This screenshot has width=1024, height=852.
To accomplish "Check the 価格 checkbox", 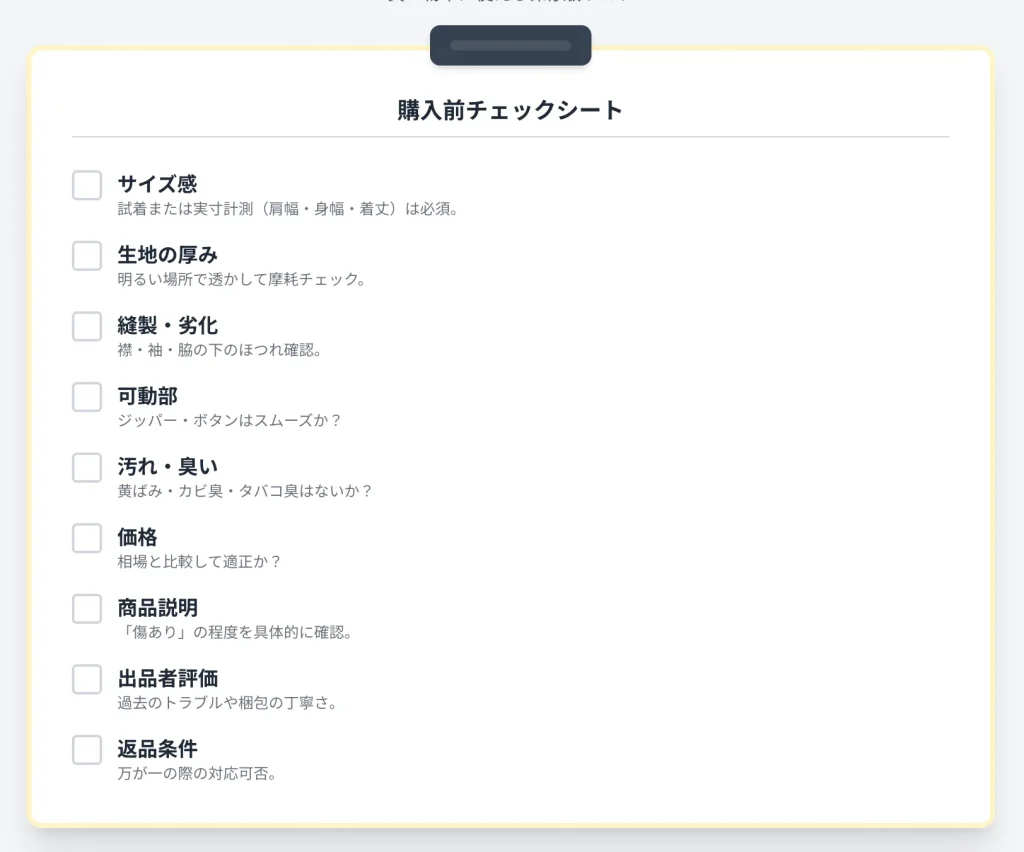I will click(87, 538).
